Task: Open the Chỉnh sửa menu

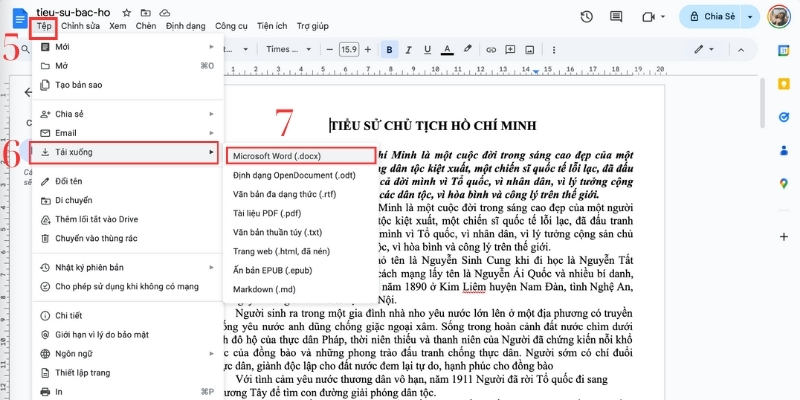Action: click(x=80, y=26)
